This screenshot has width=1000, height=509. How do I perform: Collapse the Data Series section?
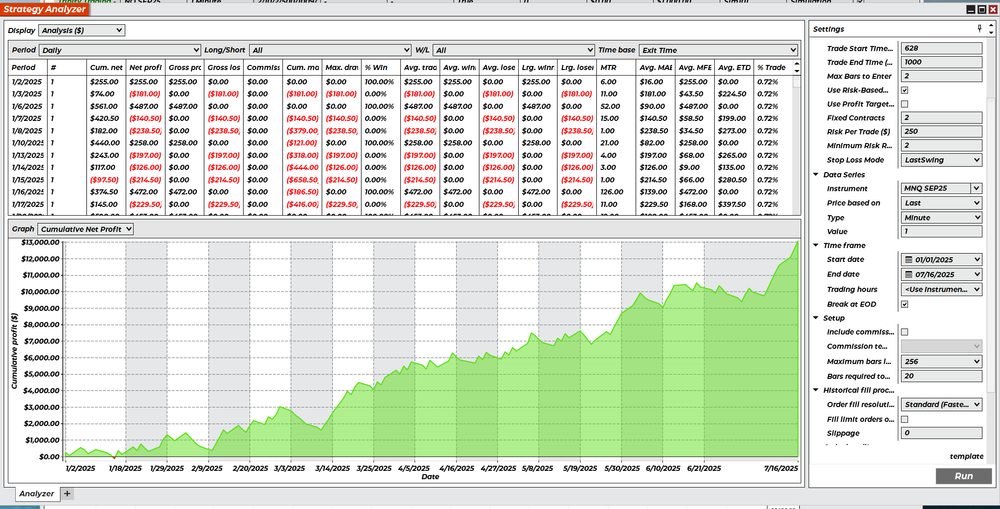tap(816, 175)
